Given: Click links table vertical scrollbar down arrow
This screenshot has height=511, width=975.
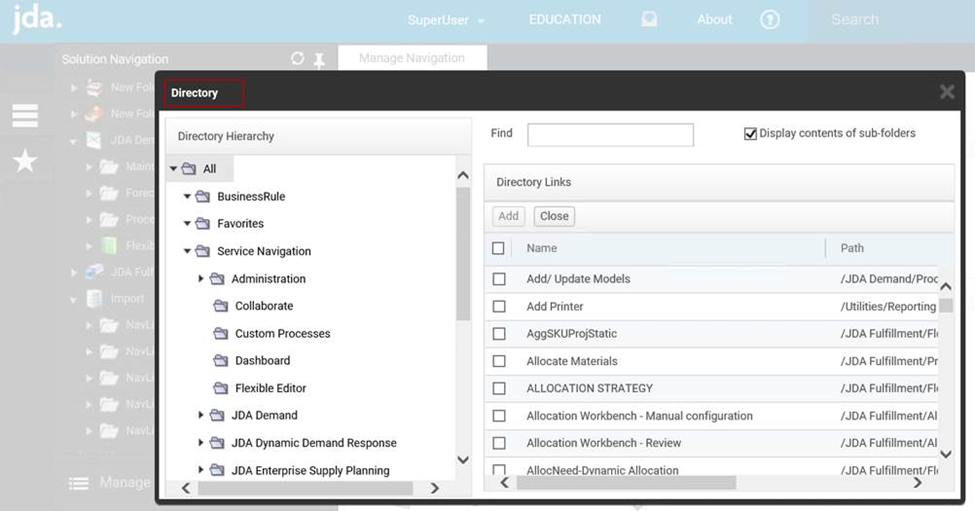Looking at the screenshot, I should (946, 454).
